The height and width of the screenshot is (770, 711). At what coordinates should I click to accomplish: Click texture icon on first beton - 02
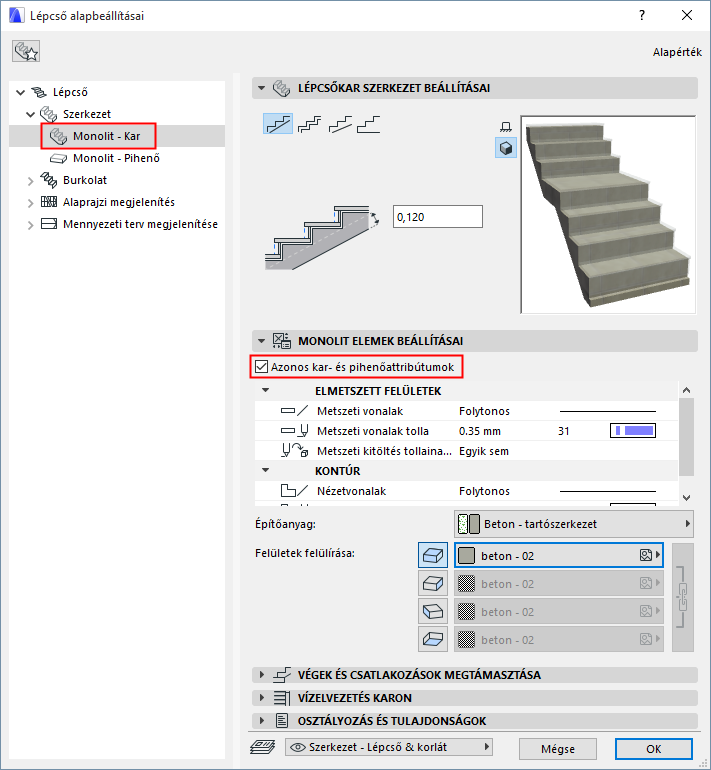[646, 555]
